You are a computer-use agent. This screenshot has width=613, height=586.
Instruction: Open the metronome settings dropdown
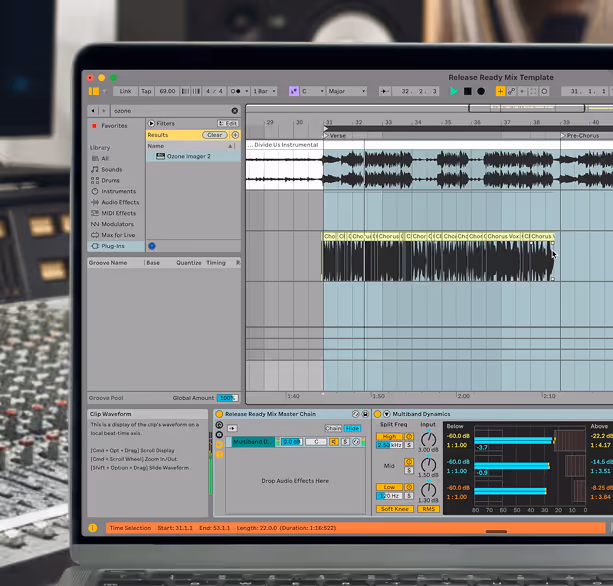pos(247,91)
